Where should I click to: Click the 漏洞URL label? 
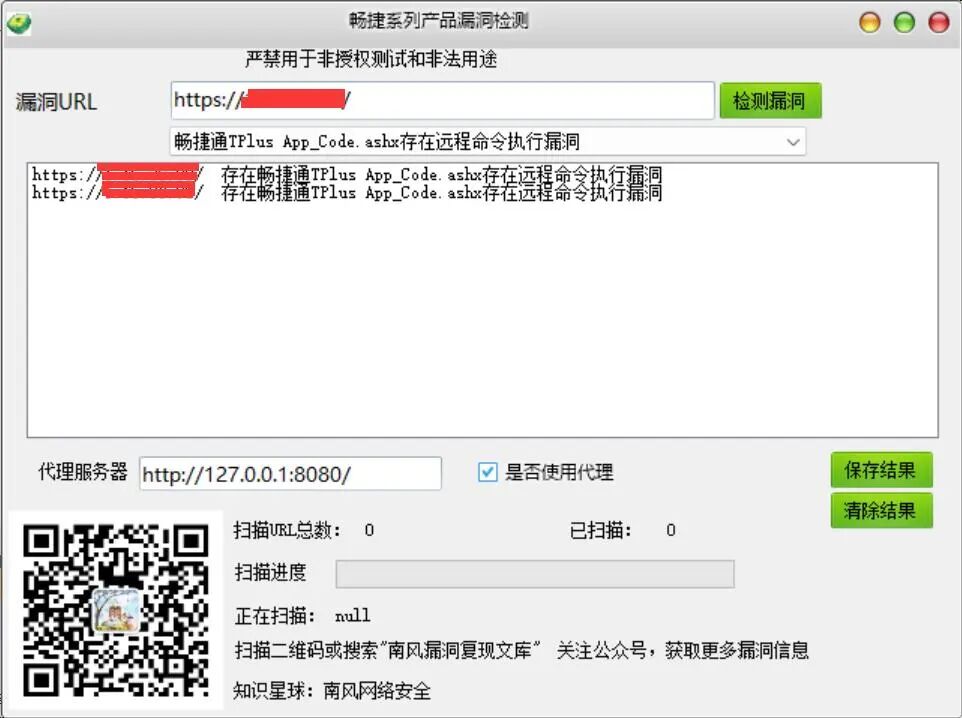coord(56,102)
